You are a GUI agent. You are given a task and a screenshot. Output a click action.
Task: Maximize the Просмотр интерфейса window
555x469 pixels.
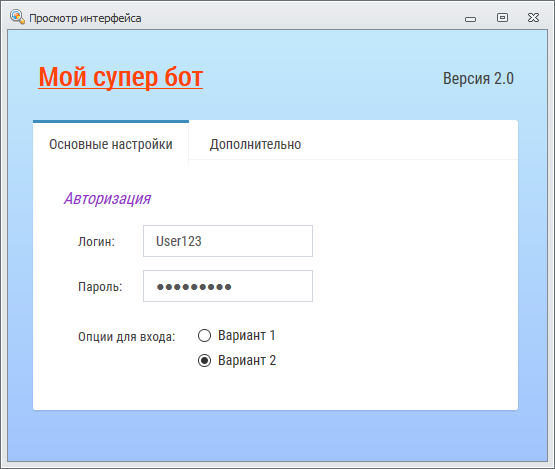[502, 17]
